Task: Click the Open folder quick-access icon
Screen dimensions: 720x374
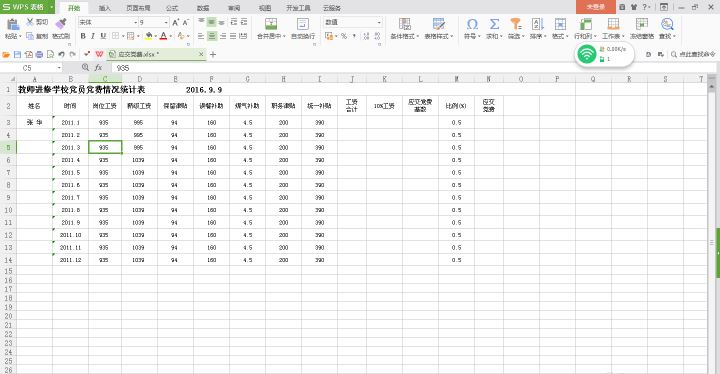Action: (x=6, y=54)
